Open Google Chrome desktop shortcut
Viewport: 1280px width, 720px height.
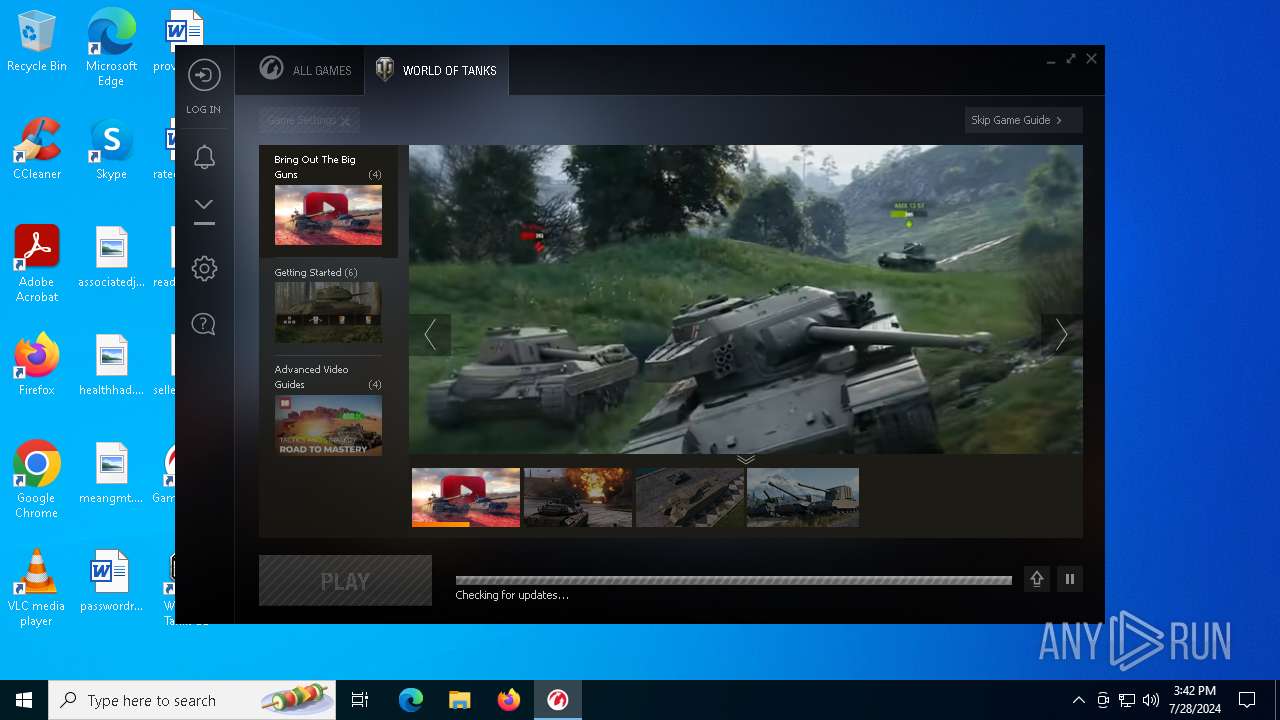37,480
